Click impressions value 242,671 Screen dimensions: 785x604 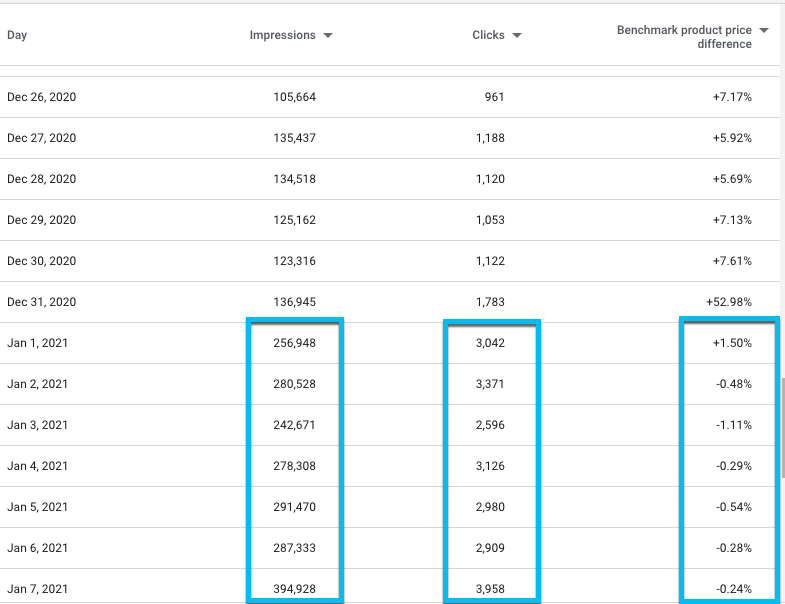294,425
